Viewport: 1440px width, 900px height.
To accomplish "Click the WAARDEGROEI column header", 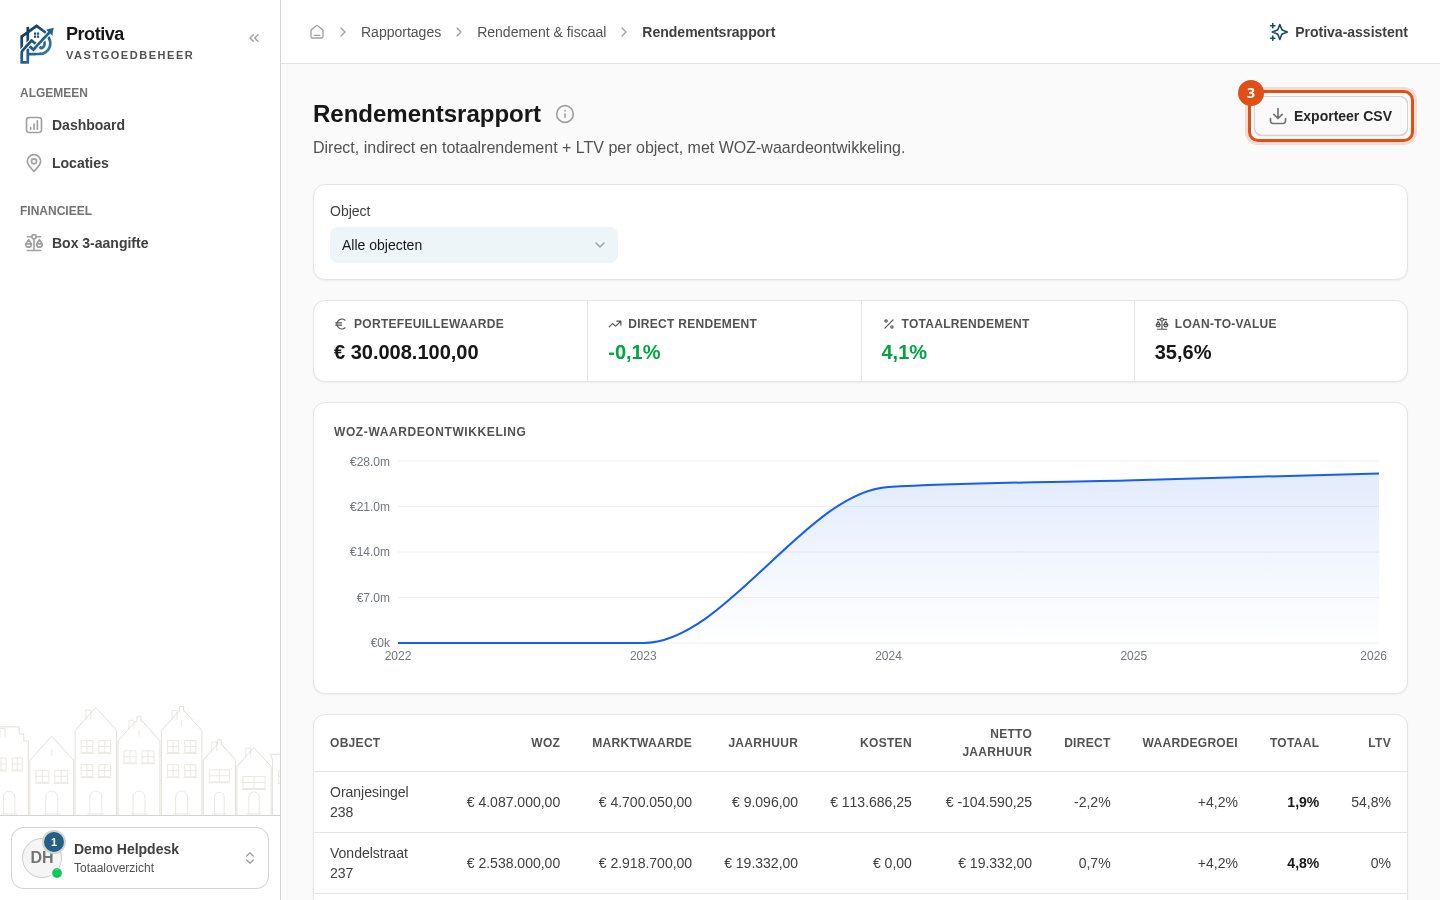I will (x=1190, y=743).
